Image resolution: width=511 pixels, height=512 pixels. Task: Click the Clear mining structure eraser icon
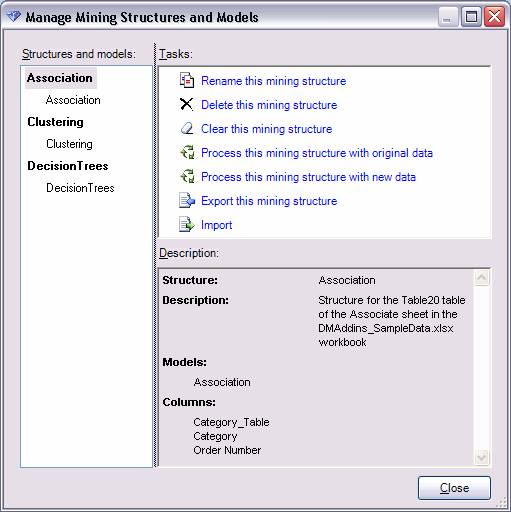click(187, 128)
